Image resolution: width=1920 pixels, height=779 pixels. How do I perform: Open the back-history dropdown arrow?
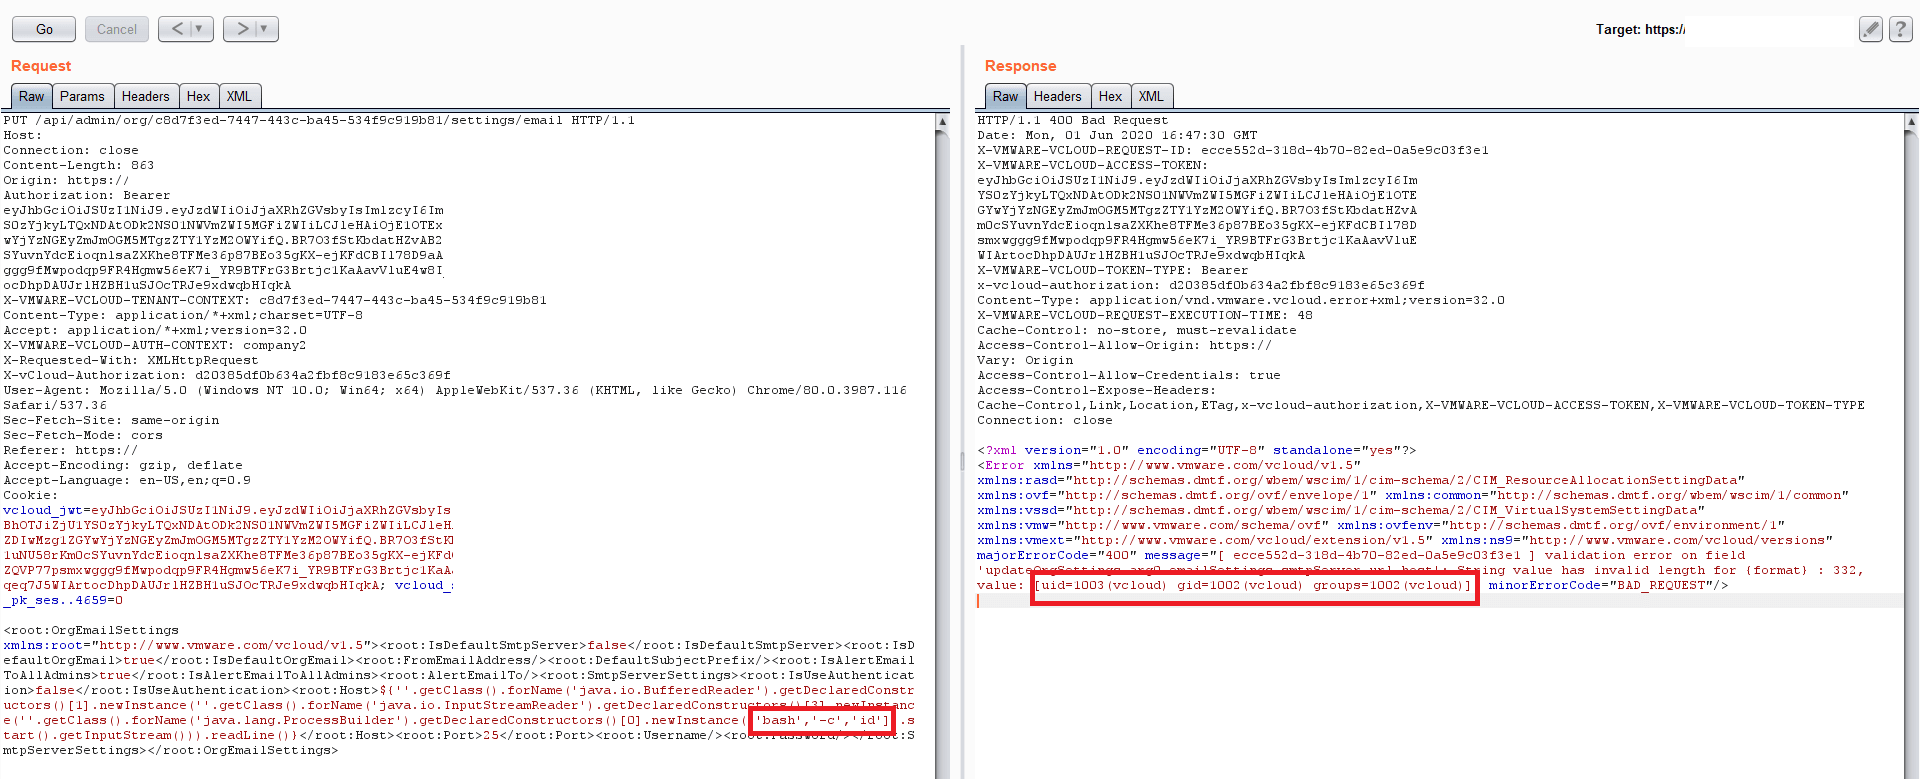point(200,29)
